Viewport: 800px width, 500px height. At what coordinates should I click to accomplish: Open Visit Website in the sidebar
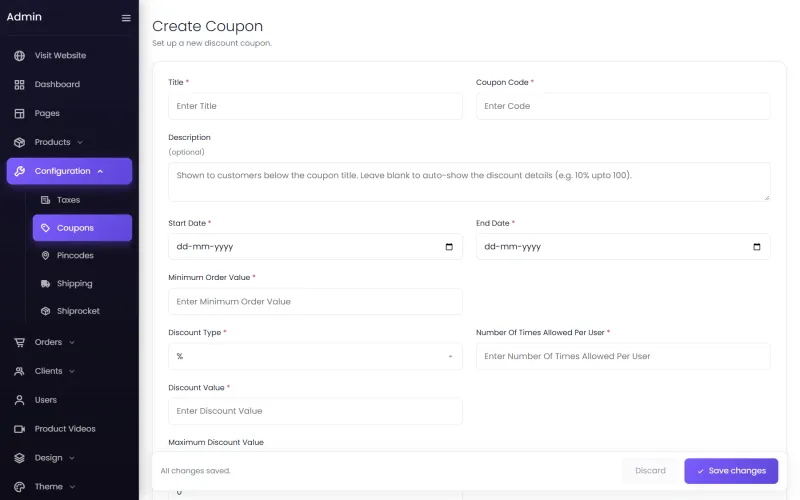tap(69, 56)
